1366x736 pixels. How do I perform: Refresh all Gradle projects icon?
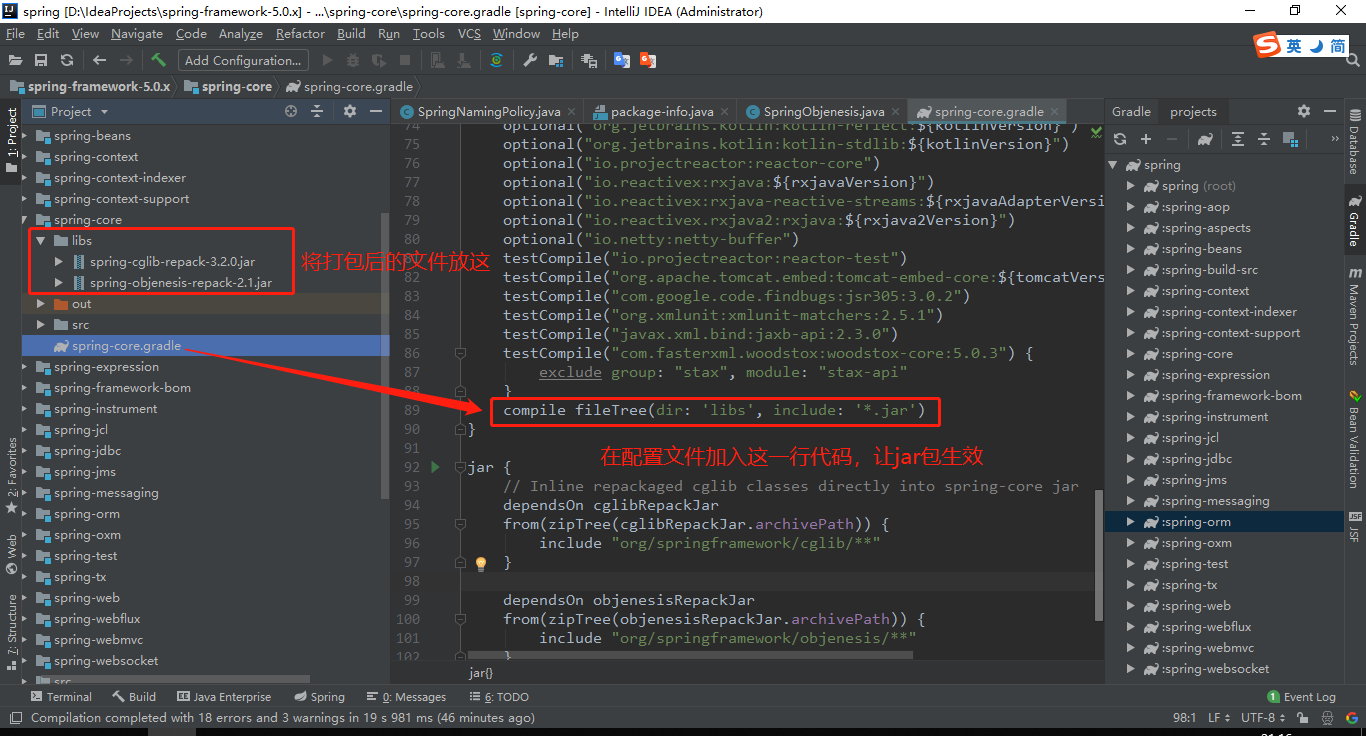click(x=1120, y=139)
